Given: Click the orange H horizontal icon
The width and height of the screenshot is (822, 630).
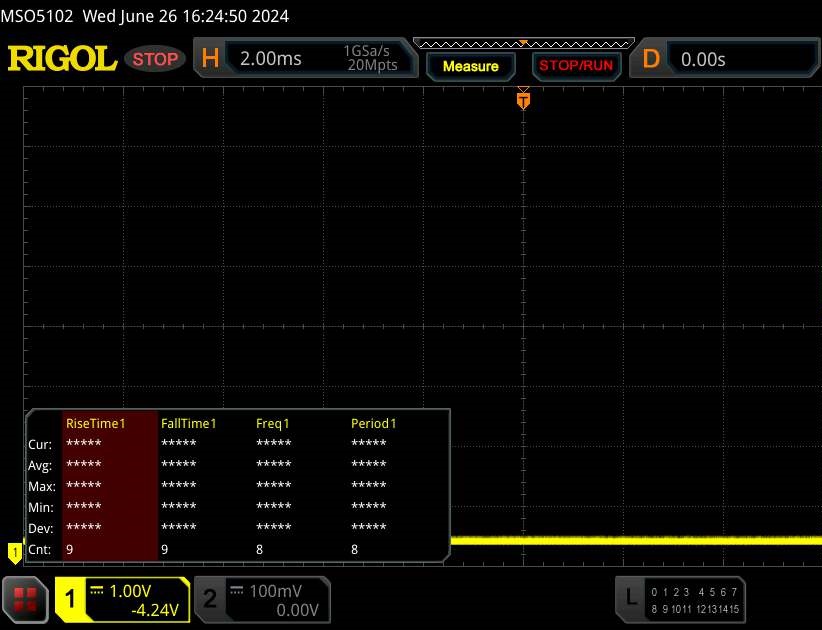Looking at the screenshot, I should (210, 59).
